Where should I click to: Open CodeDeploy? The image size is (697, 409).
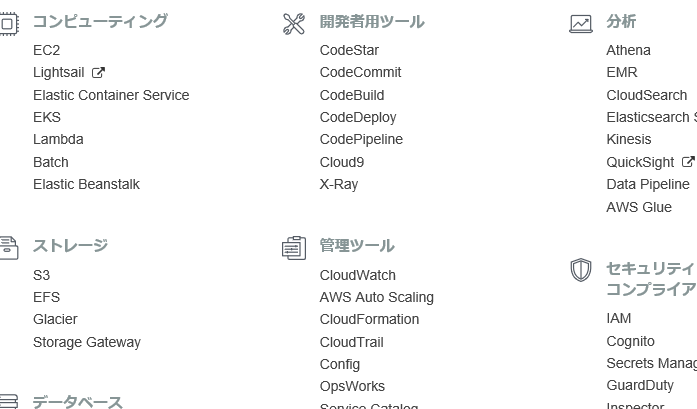pyautogui.click(x=358, y=117)
